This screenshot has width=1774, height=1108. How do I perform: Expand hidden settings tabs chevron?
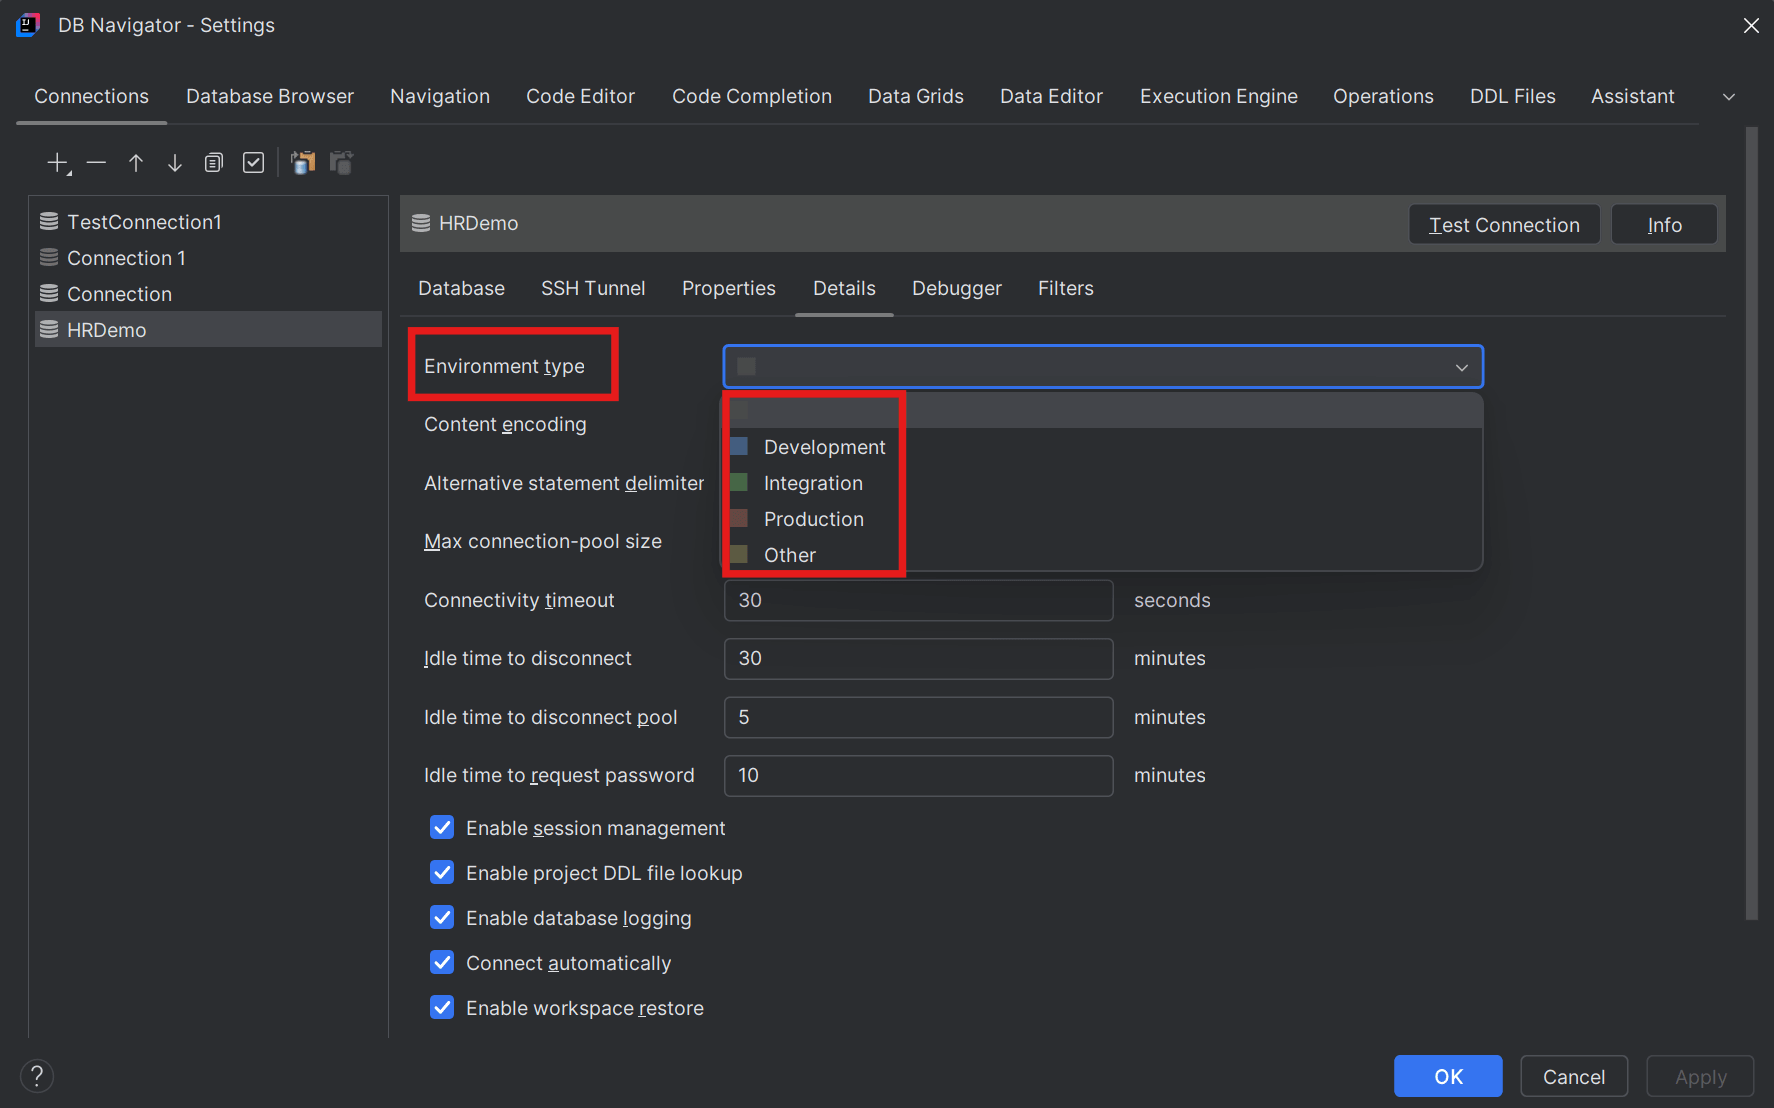pyautogui.click(x=1729, y=97)
